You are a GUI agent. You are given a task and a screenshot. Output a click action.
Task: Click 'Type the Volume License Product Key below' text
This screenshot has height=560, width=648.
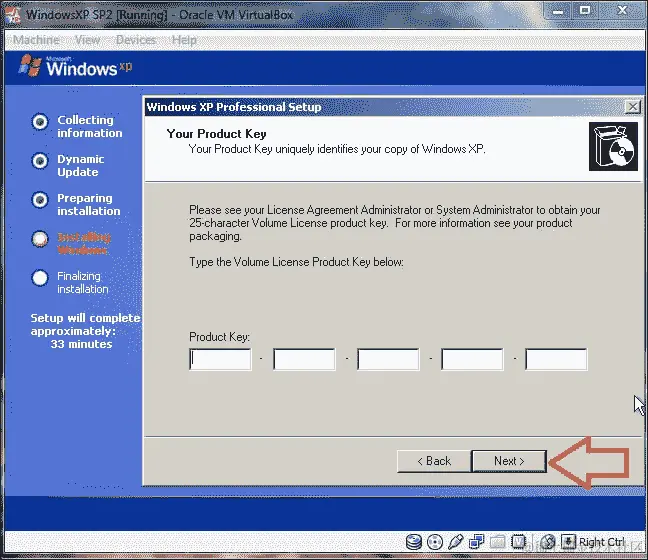coord(296,262)
